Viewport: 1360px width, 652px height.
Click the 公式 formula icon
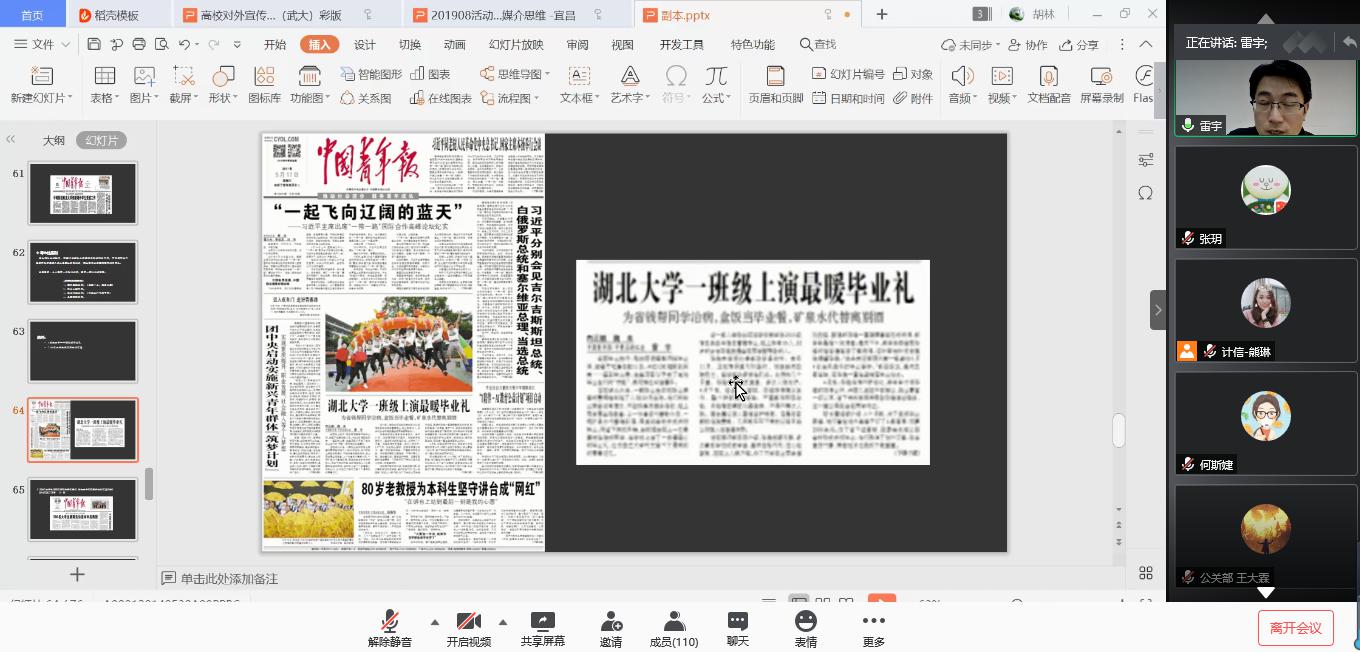coord(715,77)
